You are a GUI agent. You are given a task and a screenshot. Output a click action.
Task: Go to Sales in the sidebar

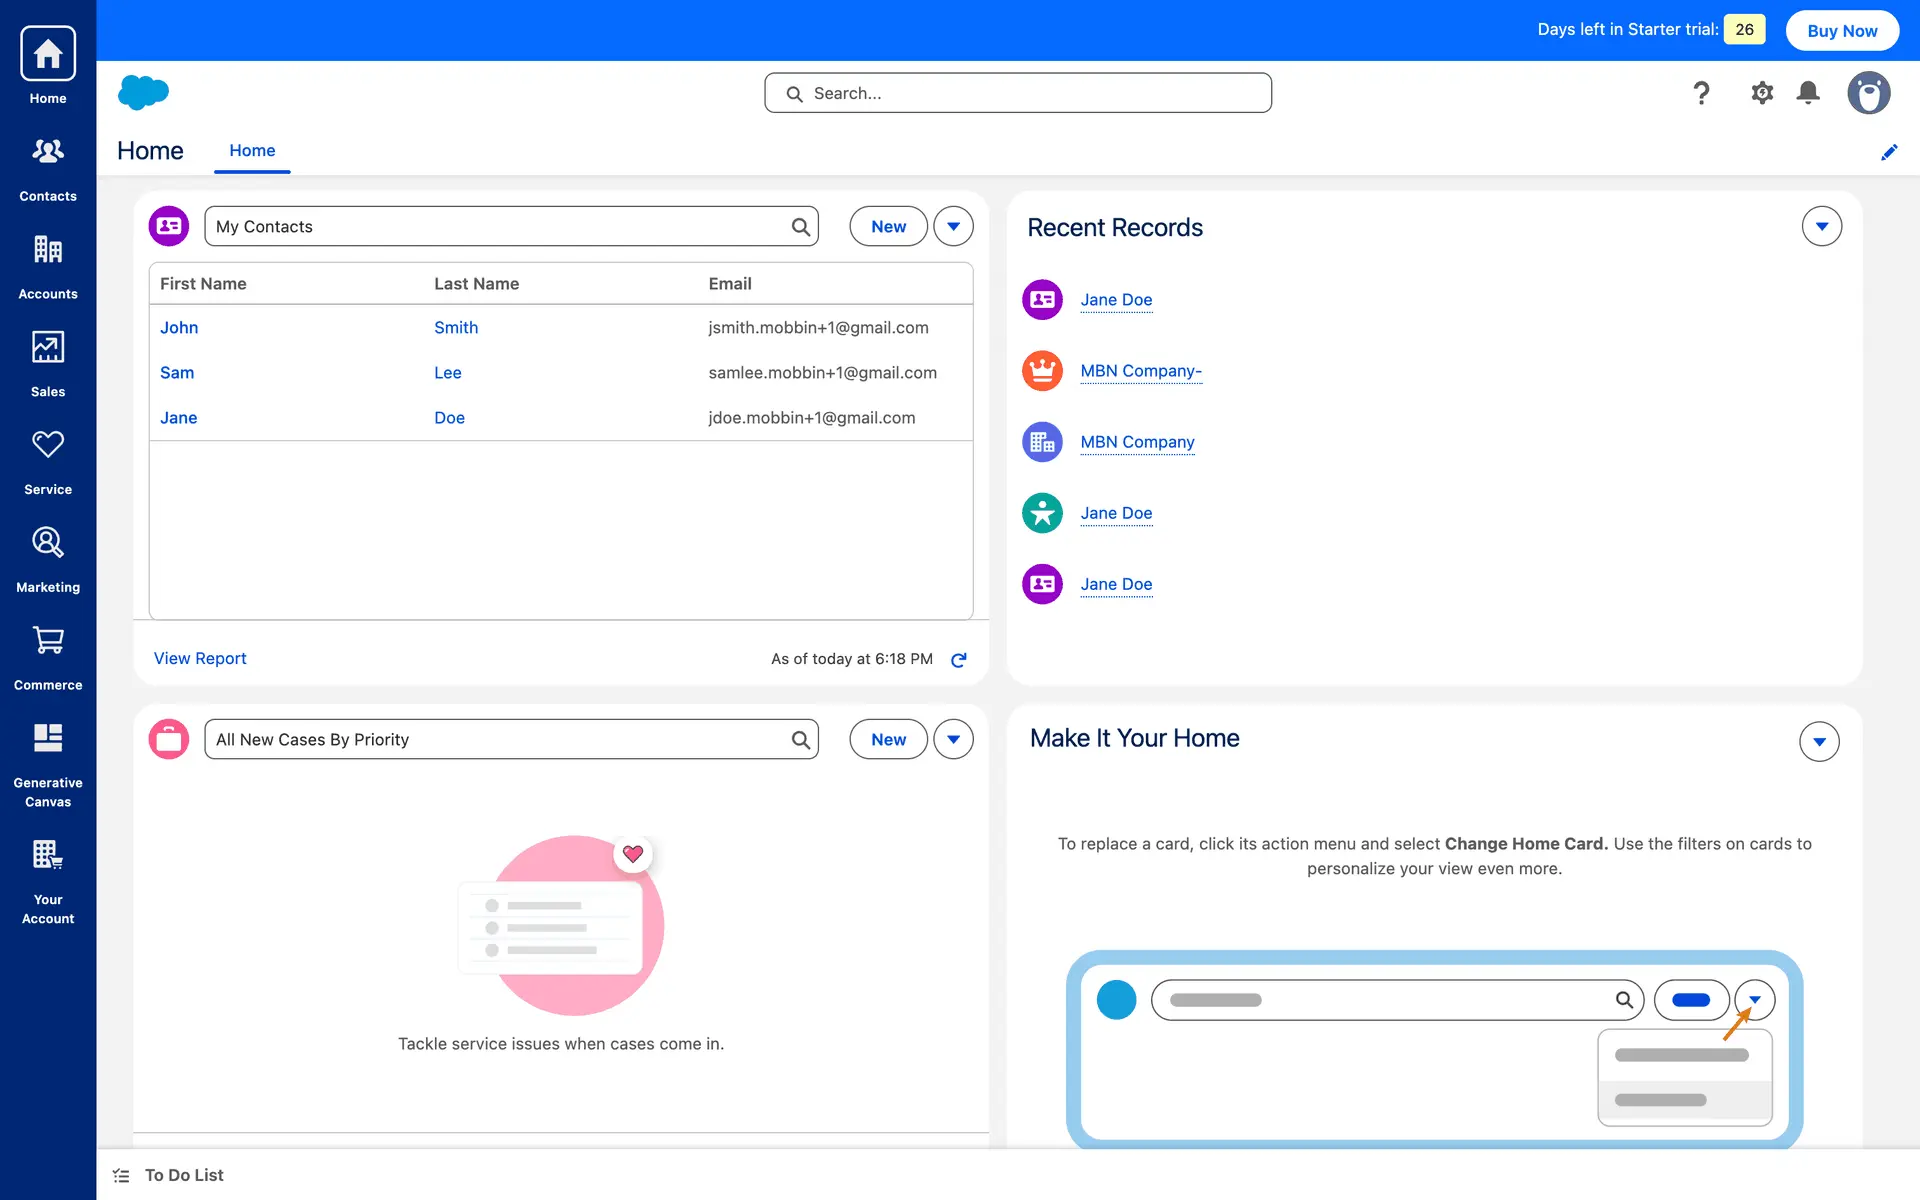[x=47, y=363]
